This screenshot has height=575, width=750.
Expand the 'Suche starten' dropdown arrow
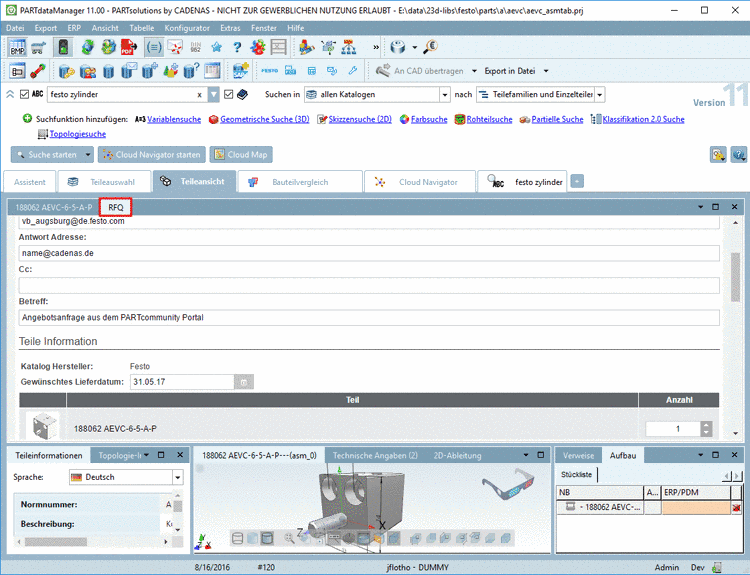tap(88, 155)
